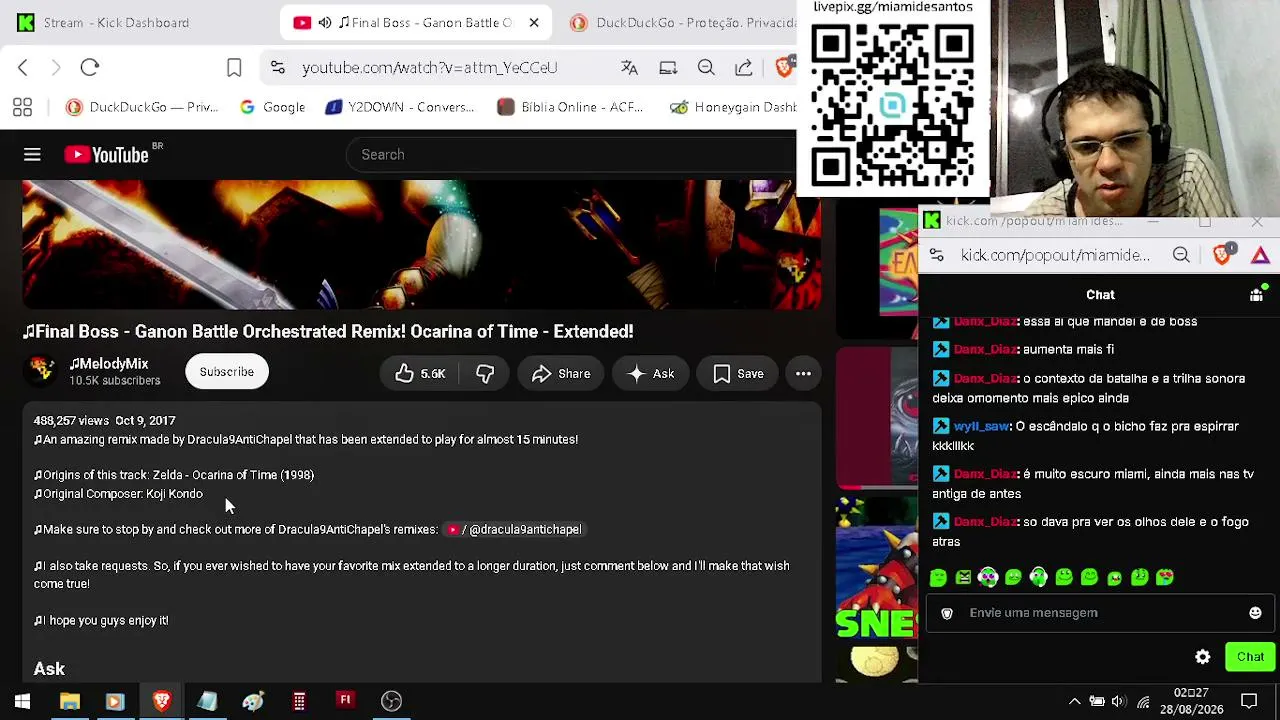Open Kick chat settings gear
Viewport: 1280px width, 720px height.
pos(1203,657)
